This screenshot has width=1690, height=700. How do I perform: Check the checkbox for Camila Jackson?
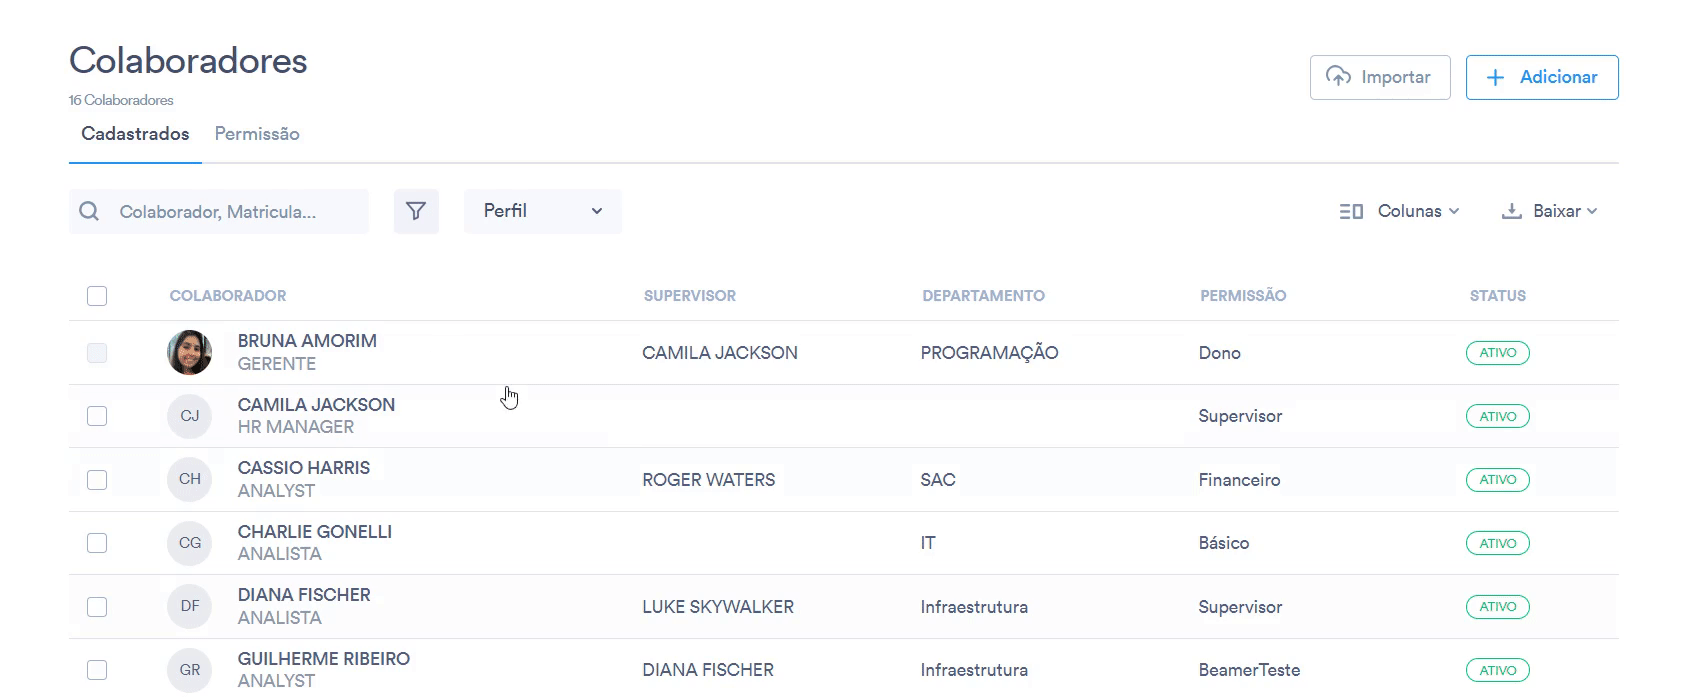(x=97, y=416)
